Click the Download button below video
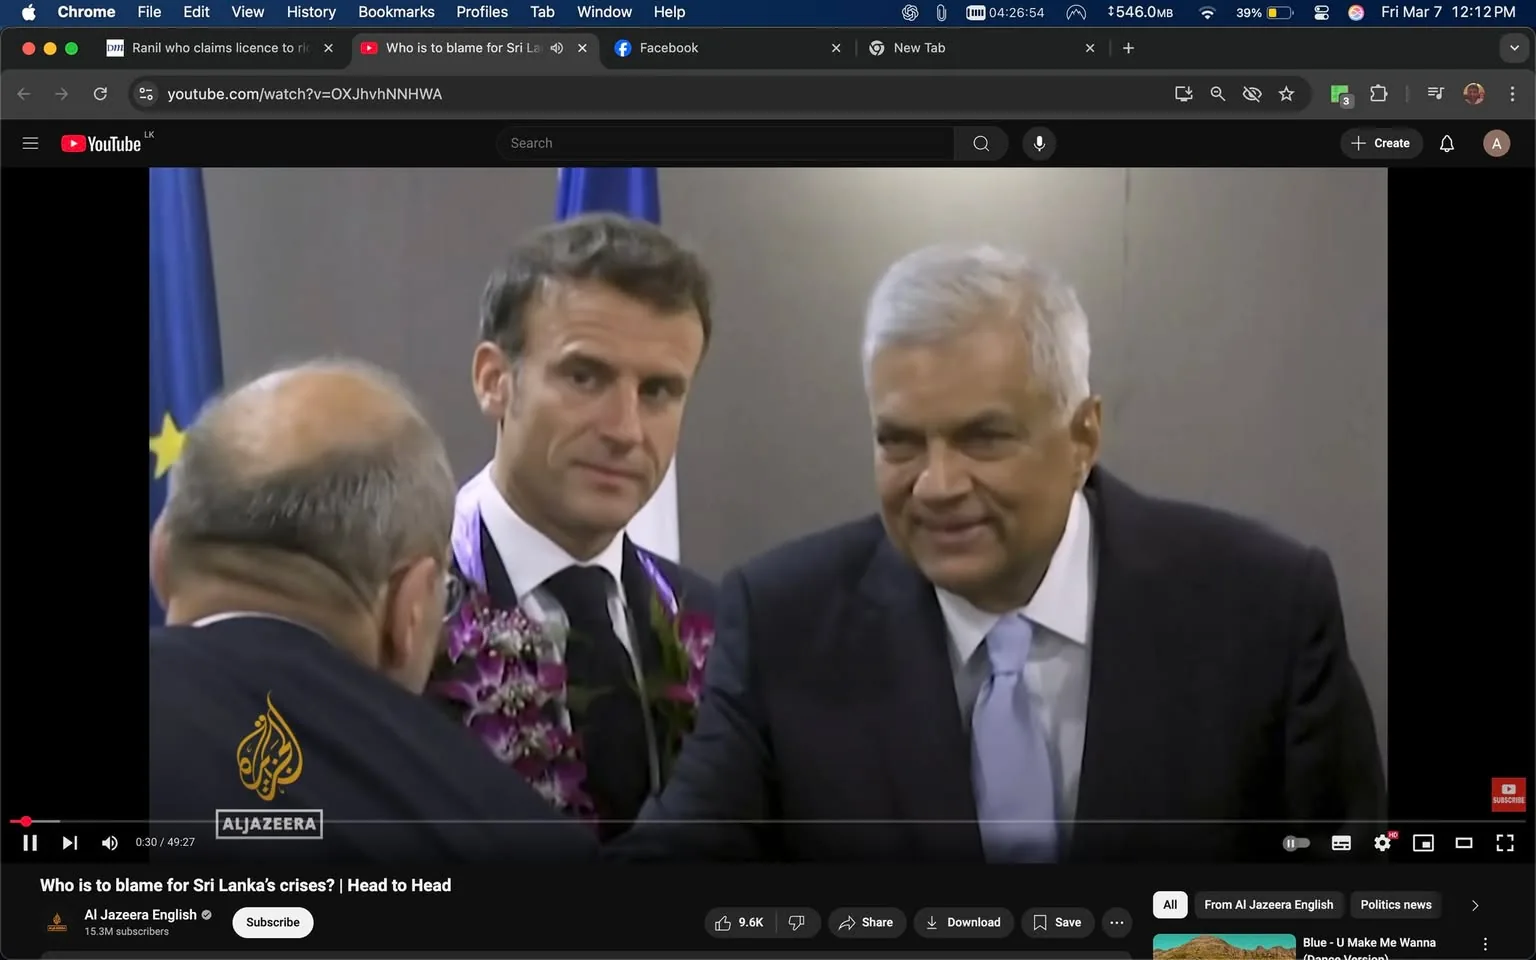Image resolution: width=1536 pixels, height=960 pixels. (962, 922)
